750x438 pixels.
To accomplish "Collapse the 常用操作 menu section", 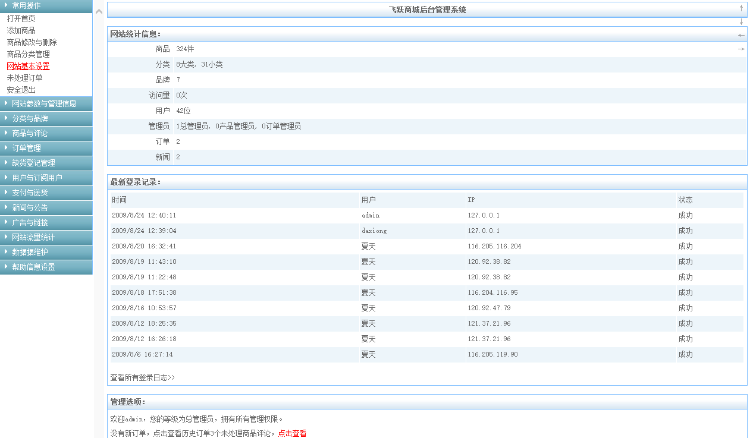I will pos(46,6).
